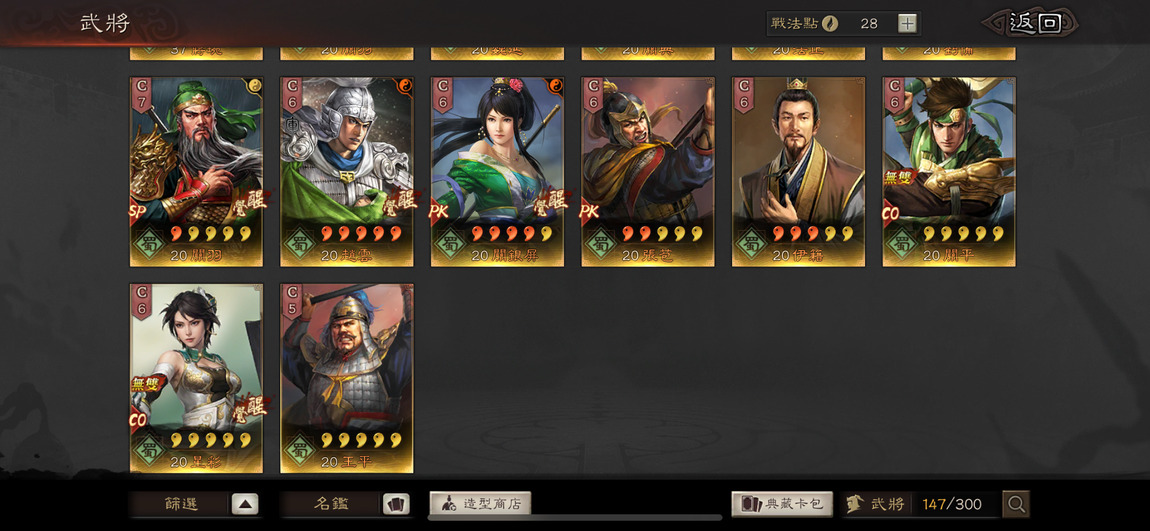This screenshot has height=531, width=1150.
Task: Open the 造型商店 shop
Action: point(480,504)
